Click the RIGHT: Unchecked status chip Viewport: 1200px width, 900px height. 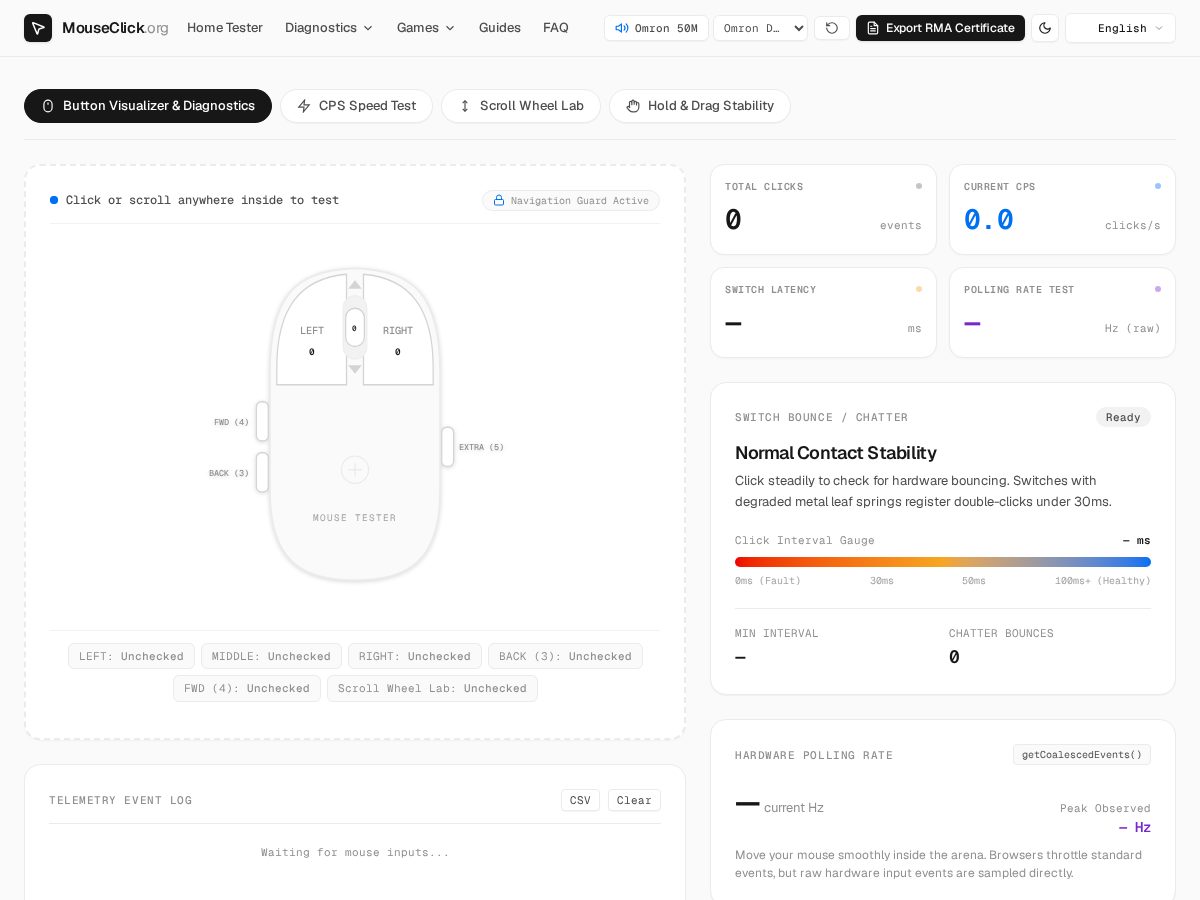tap(415, 656)
